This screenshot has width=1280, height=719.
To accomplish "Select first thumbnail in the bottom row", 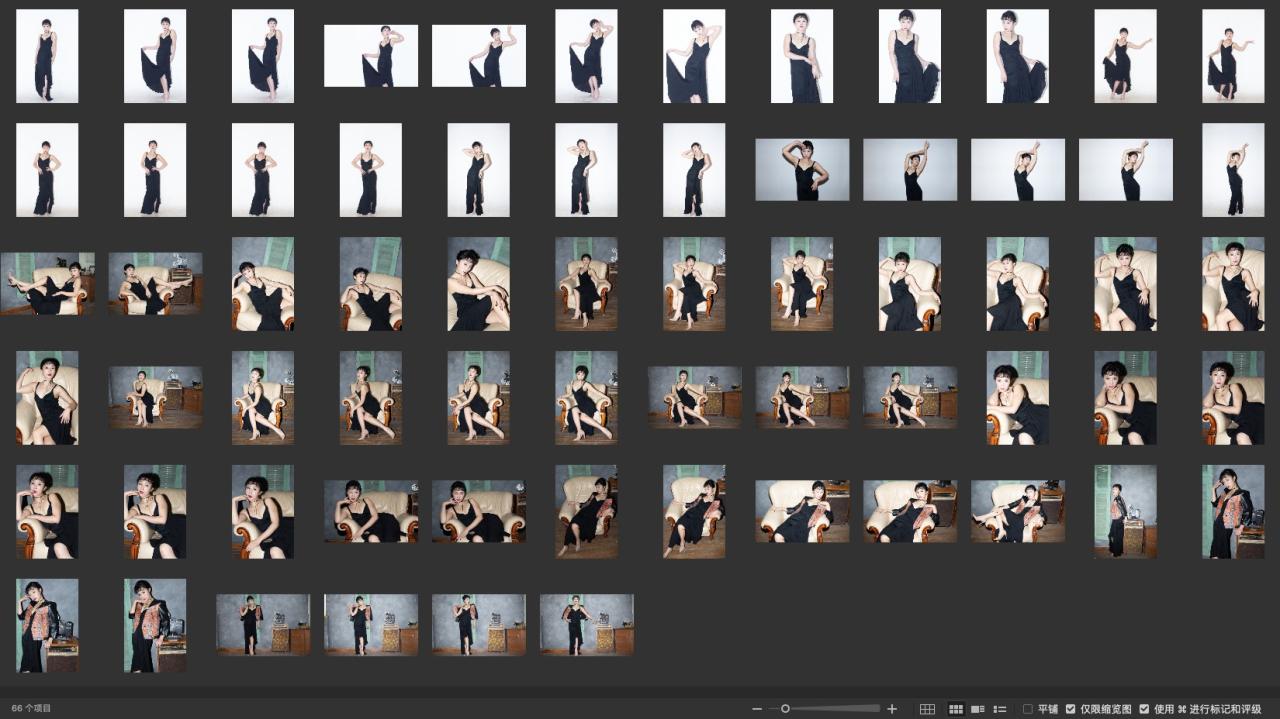I will 47,625.
